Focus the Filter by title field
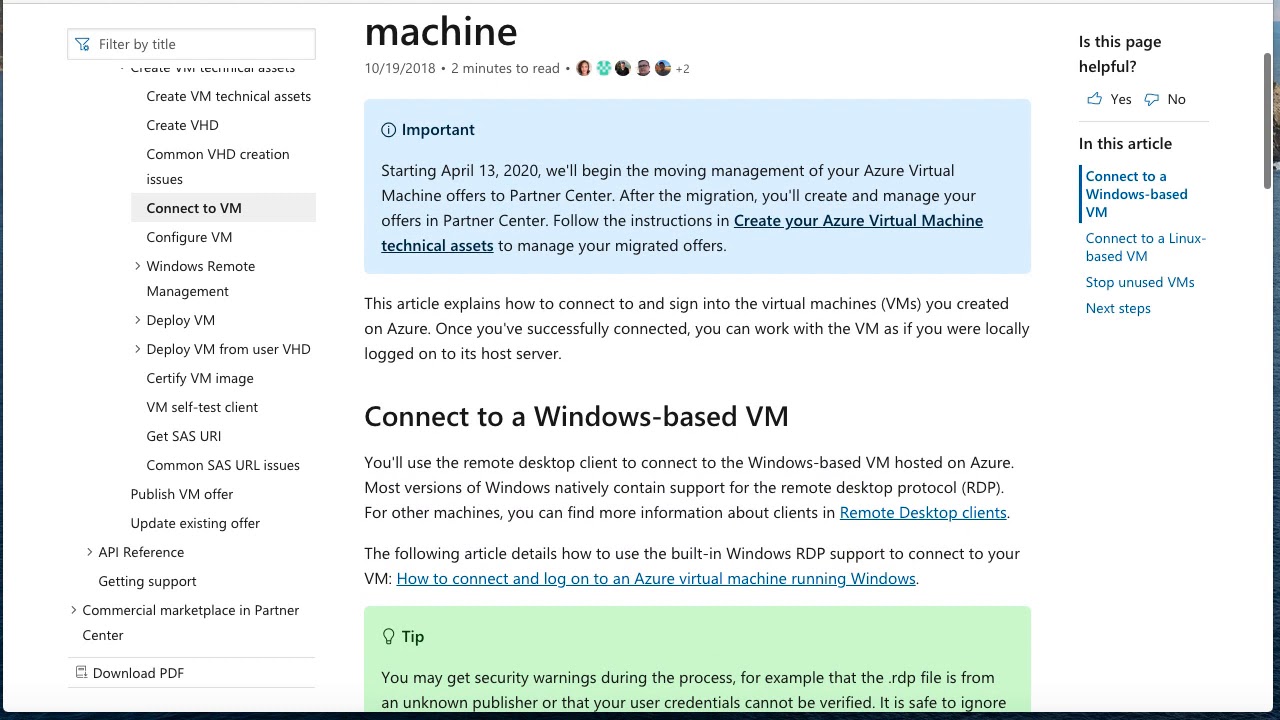 click(191, 44)
